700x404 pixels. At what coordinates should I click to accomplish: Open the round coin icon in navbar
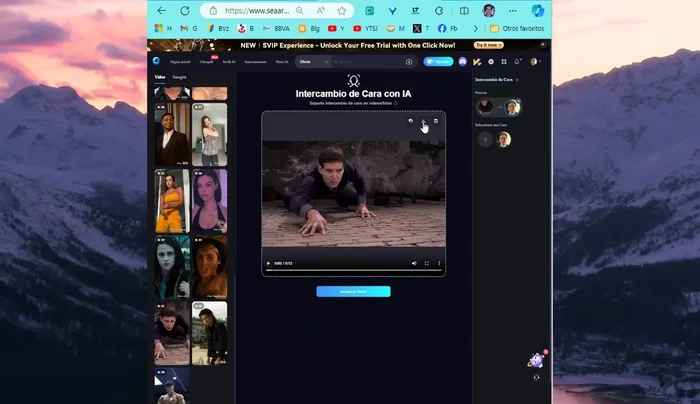(491, 62)
